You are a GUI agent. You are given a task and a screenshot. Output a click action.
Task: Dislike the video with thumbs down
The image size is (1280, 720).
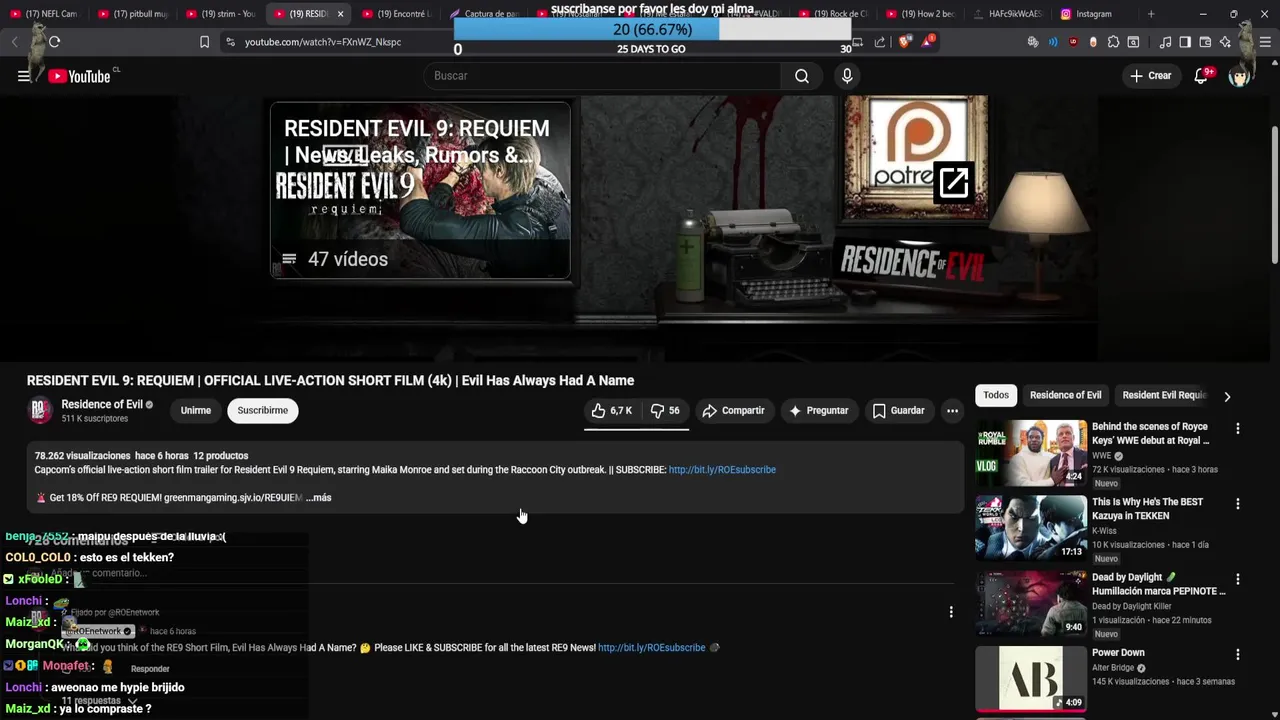point(665,411)
